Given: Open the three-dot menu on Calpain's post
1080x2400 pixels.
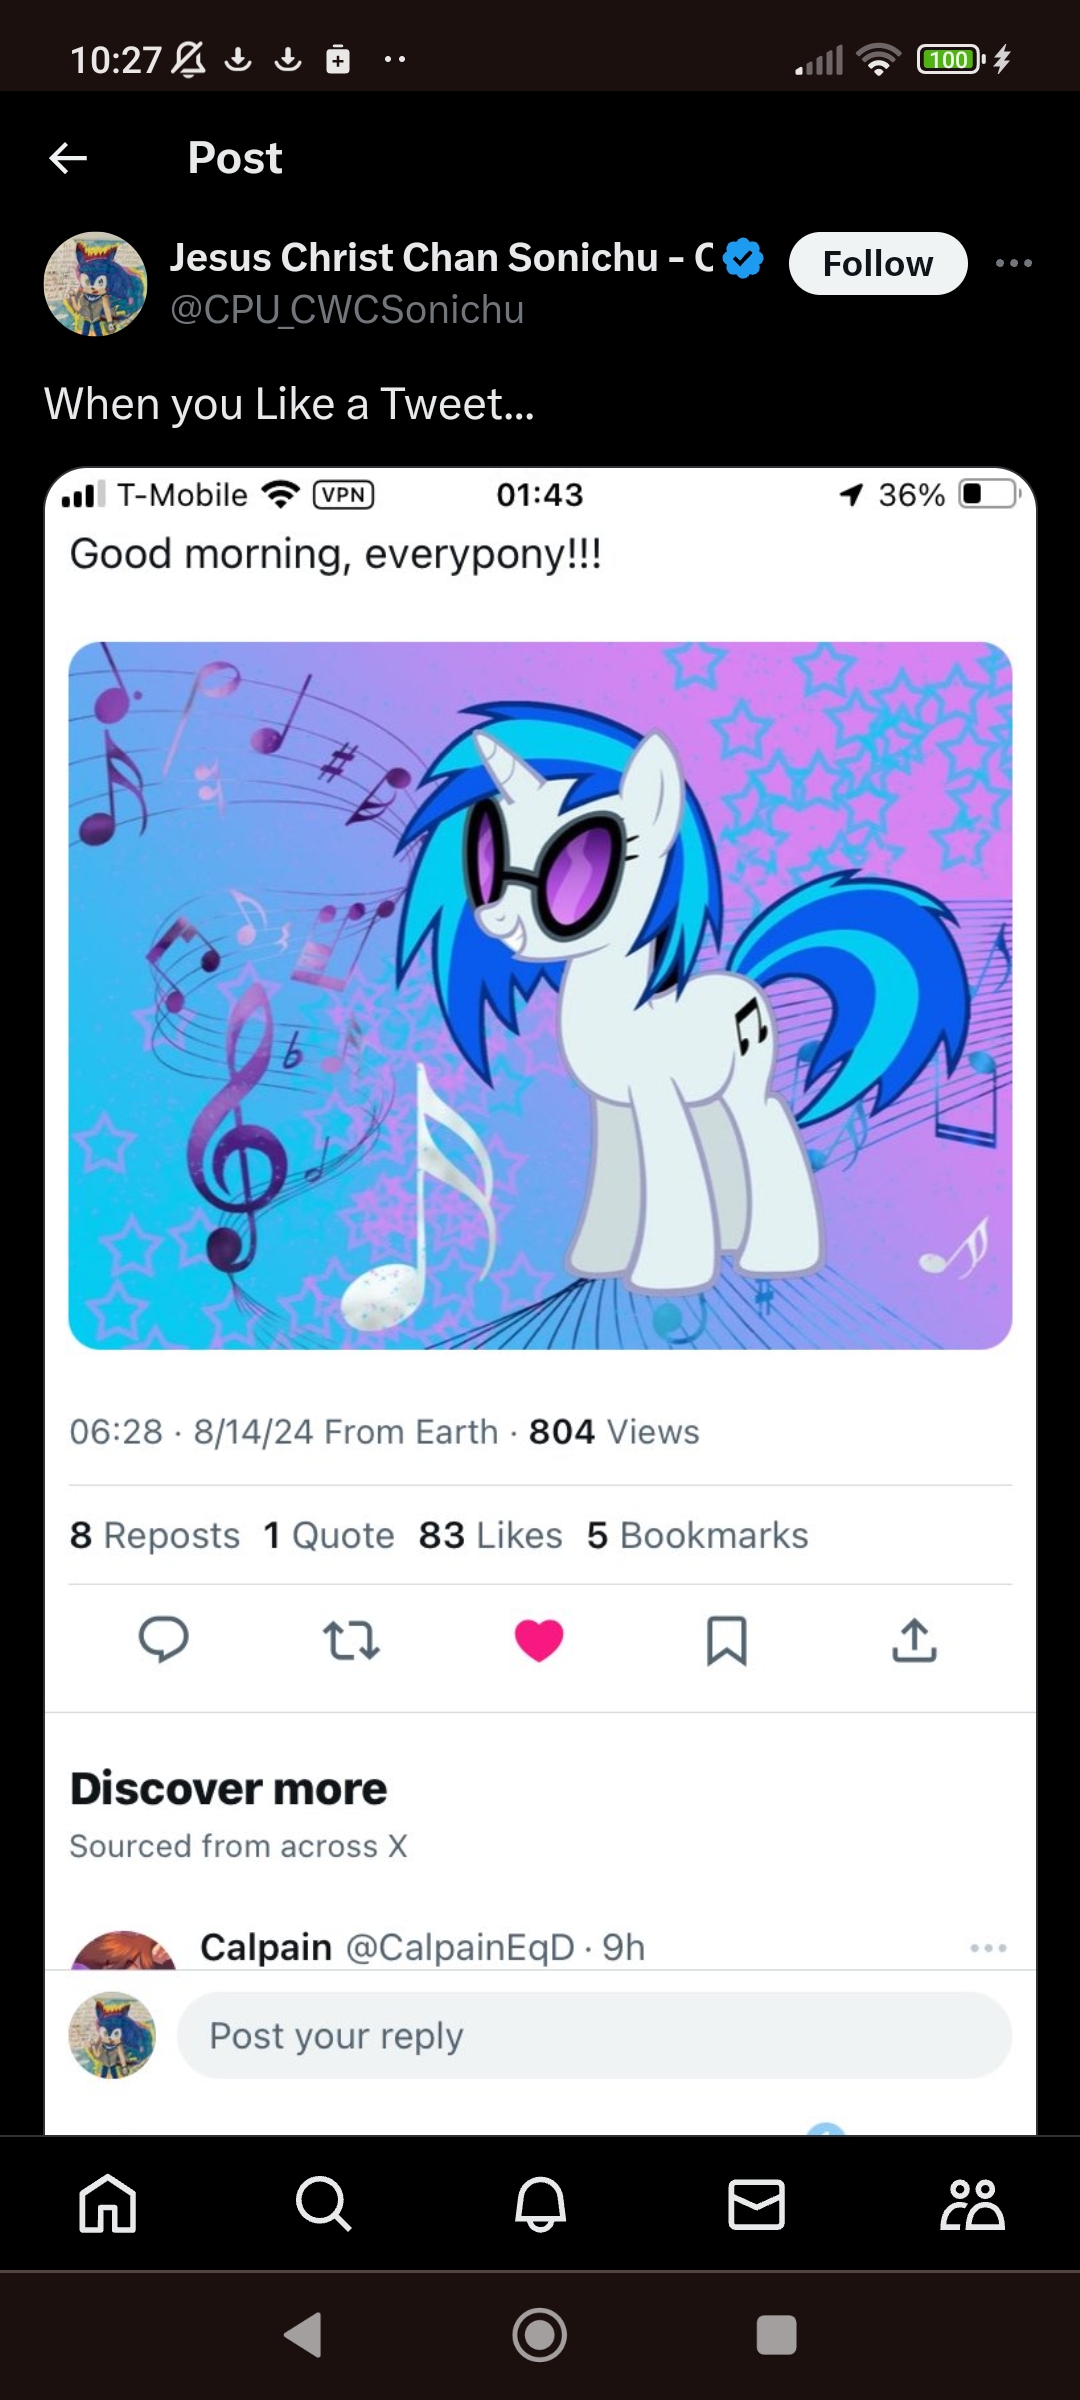Looking at the screenshot, I should pos(988,1947).
